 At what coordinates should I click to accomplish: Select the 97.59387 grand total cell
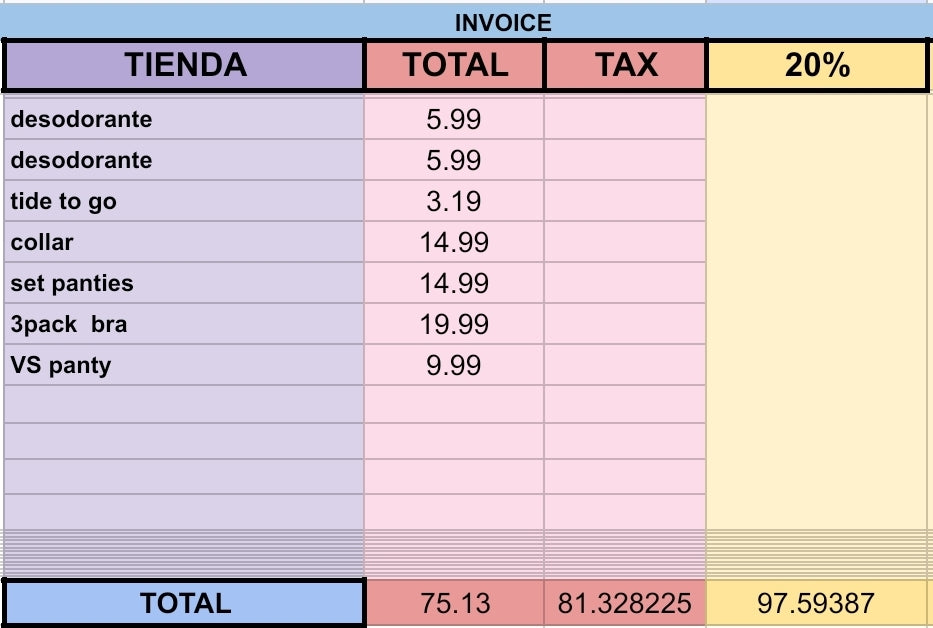pos(817,603)
